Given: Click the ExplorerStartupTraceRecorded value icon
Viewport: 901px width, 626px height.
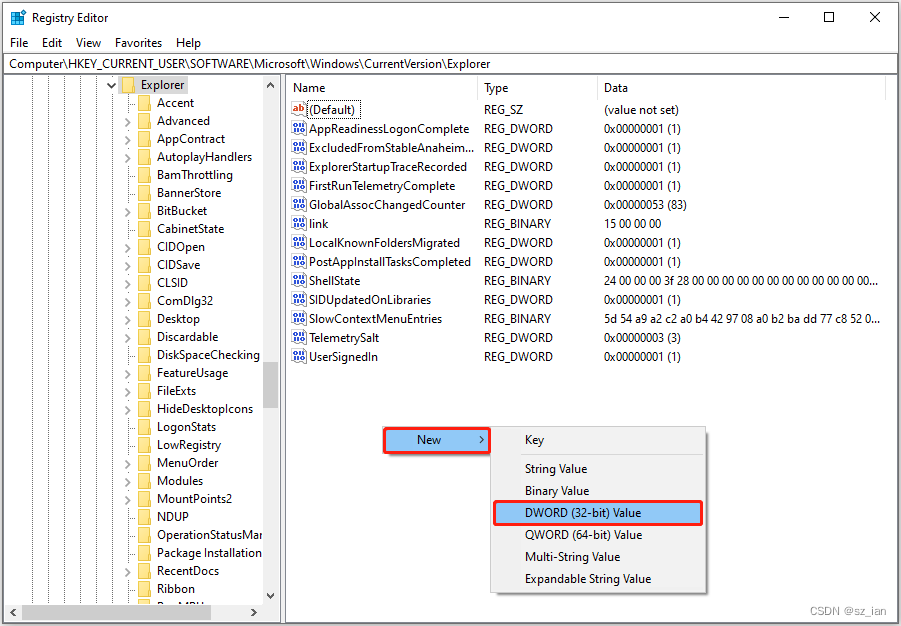Looking at the screenshot, I should coord(299,166).
